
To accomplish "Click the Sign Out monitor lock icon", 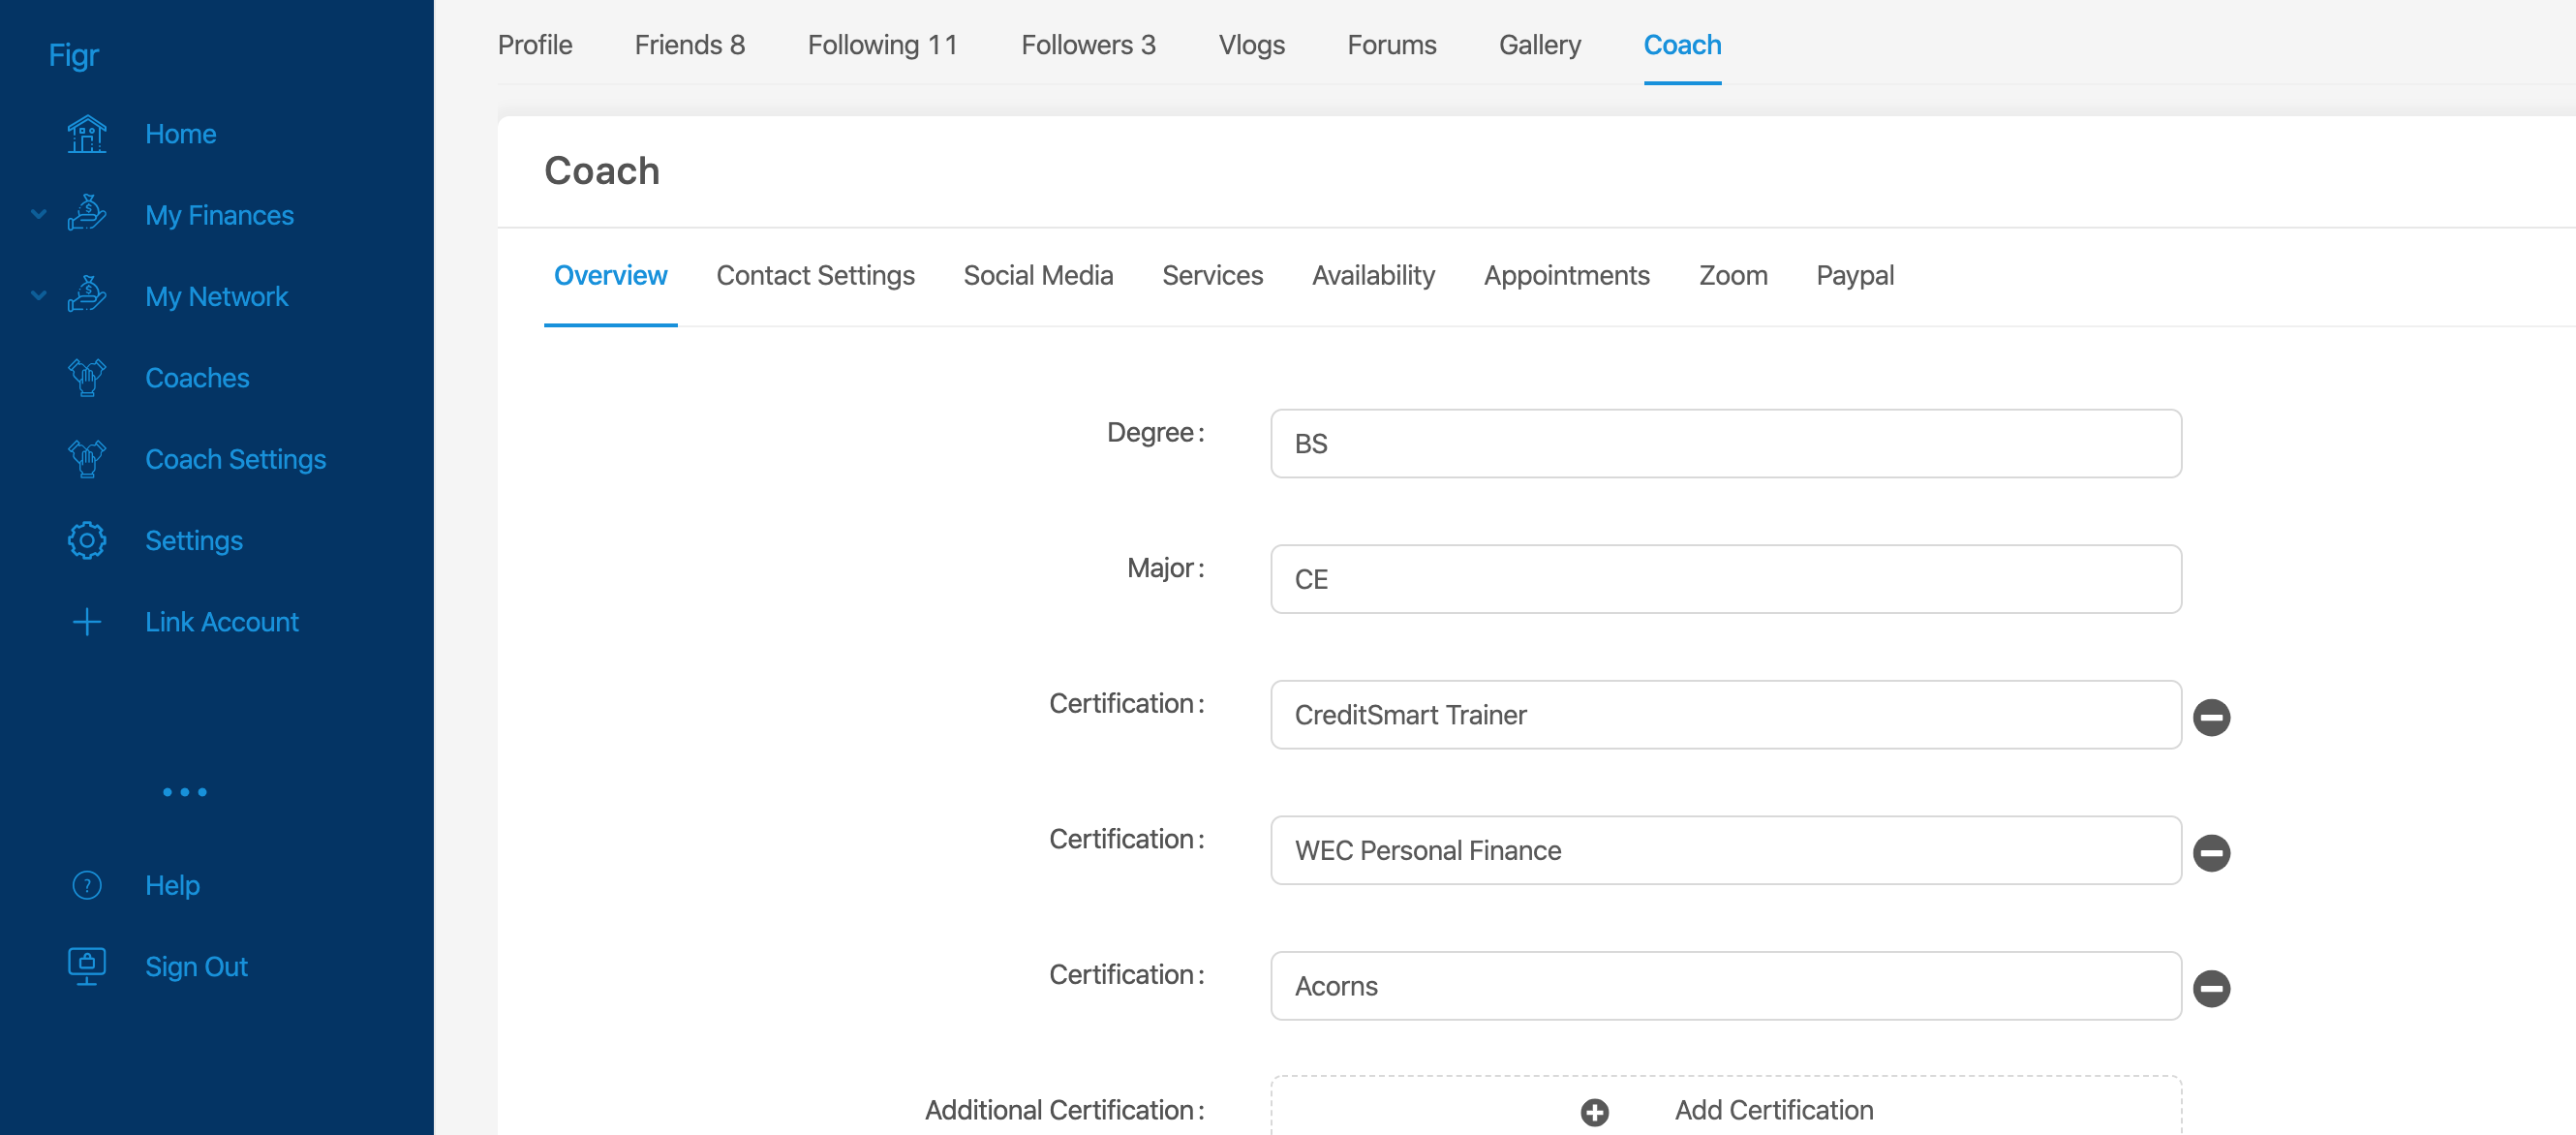I will [87, 966].
